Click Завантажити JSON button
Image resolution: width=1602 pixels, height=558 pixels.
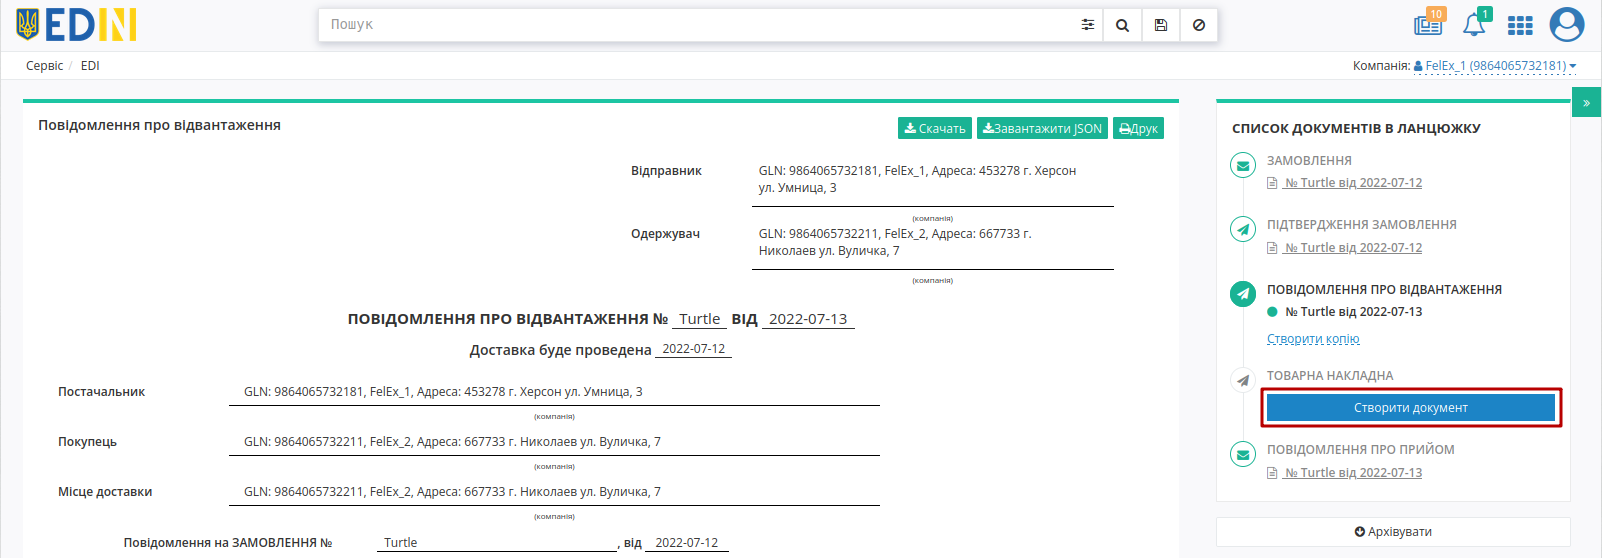pos(1042,128)
